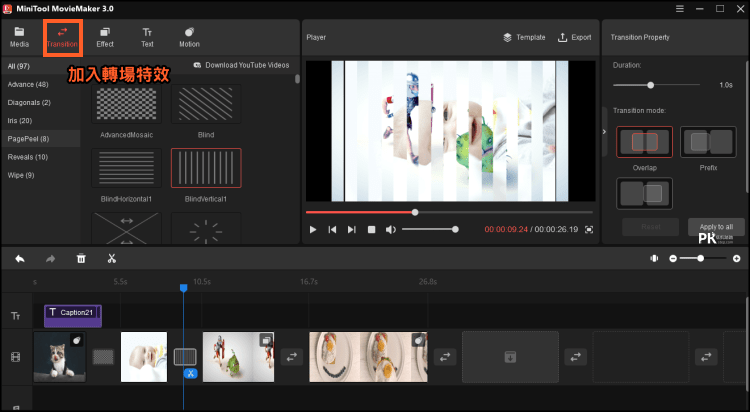Click the Export button

pyautogui.click(x=574, y=37)
